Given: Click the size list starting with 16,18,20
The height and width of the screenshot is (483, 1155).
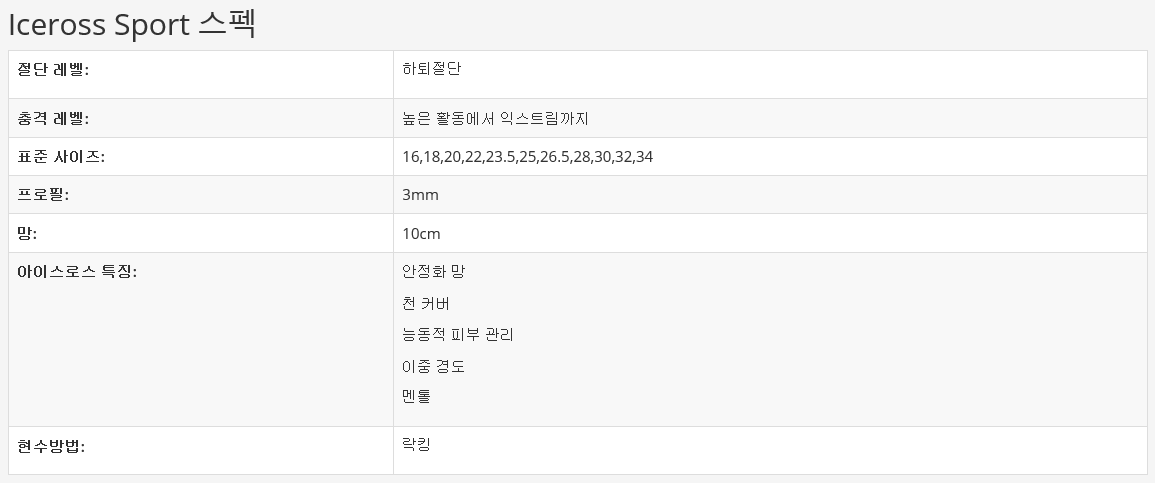Looking at the screenshot, I should [x=527, y=157].
